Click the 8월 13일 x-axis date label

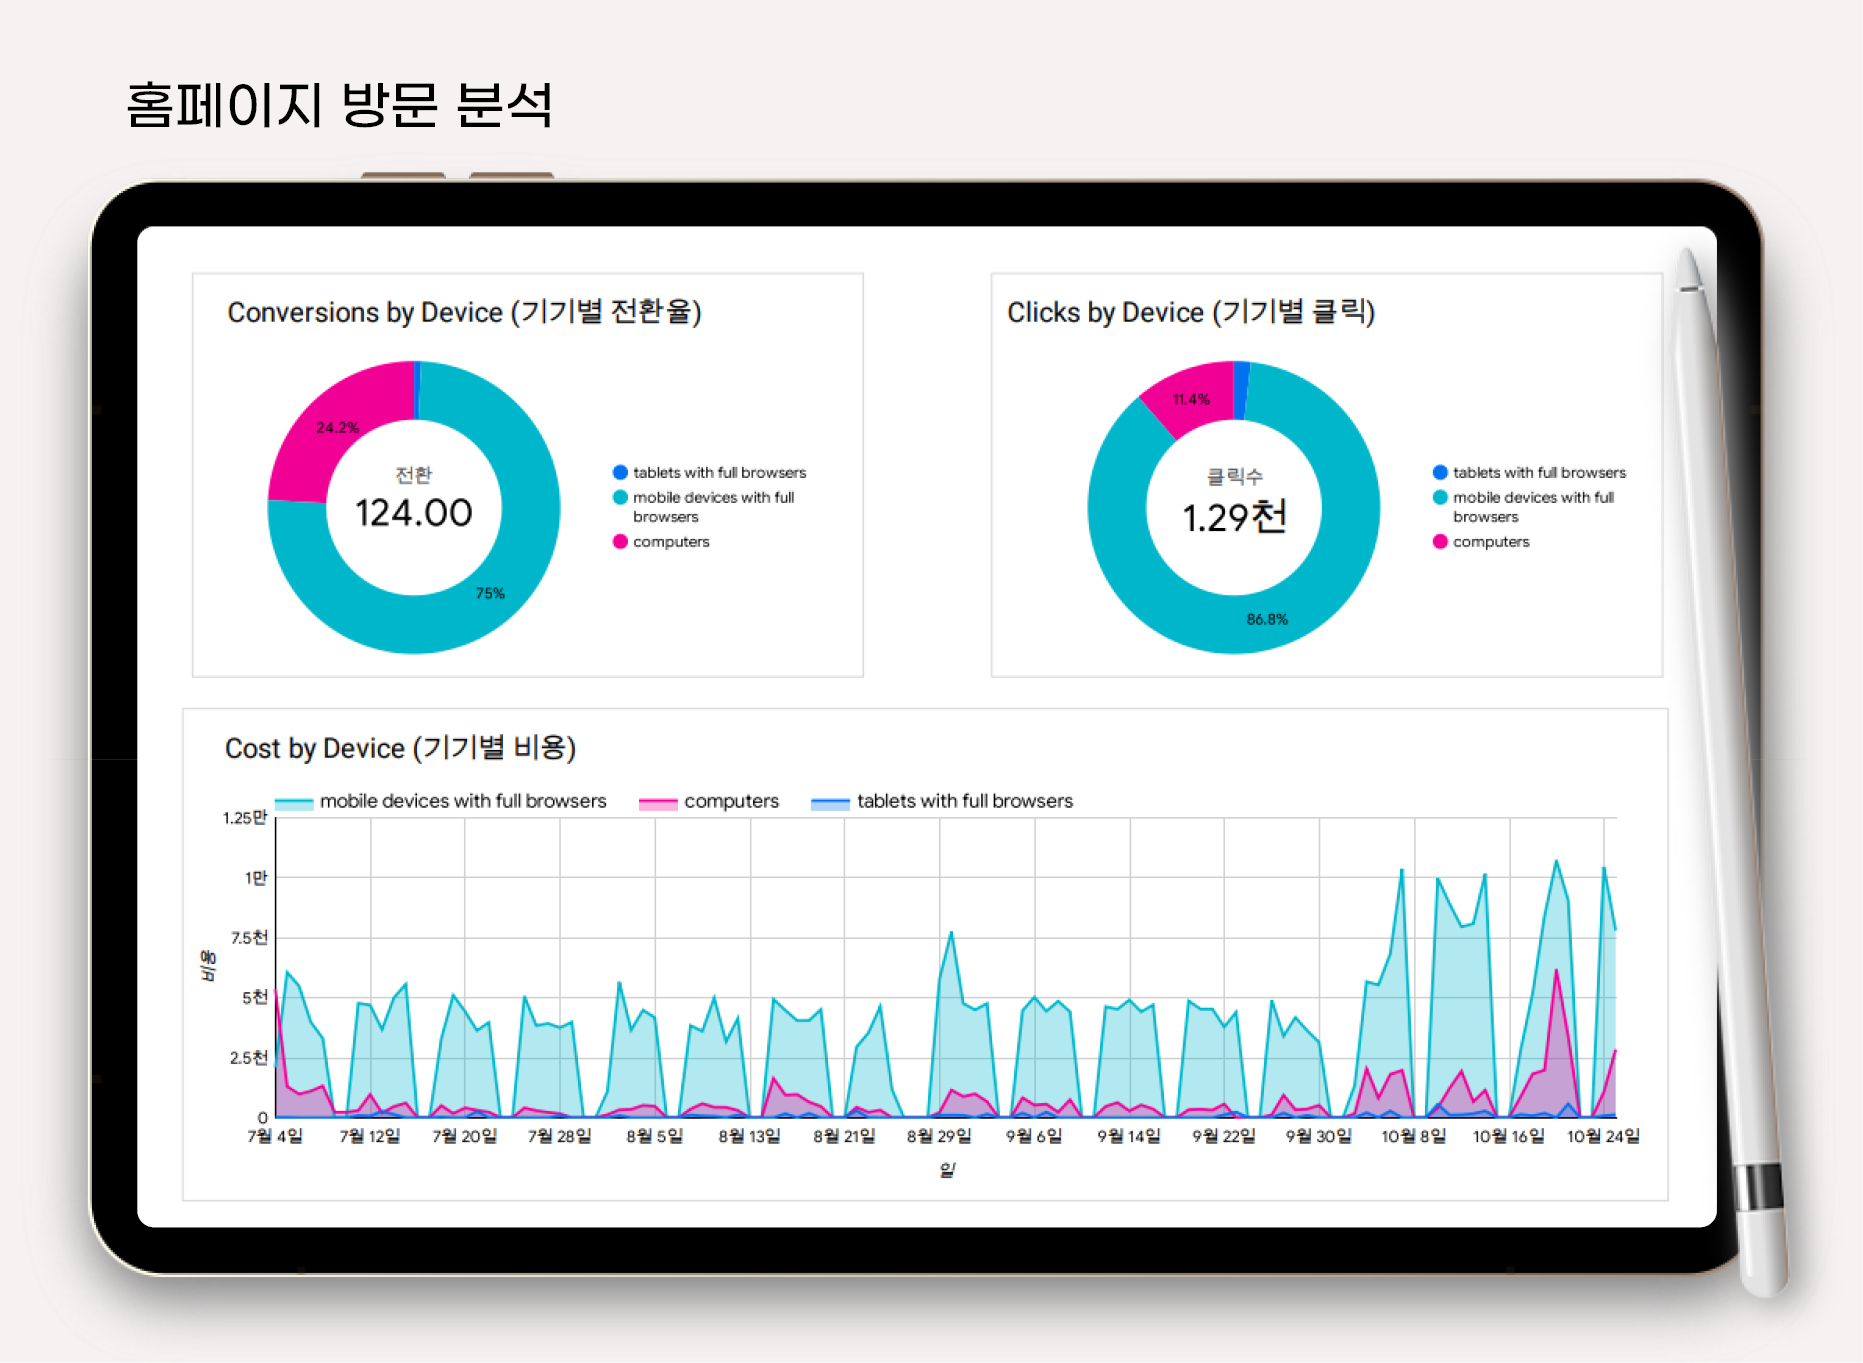pos(749,1136)
